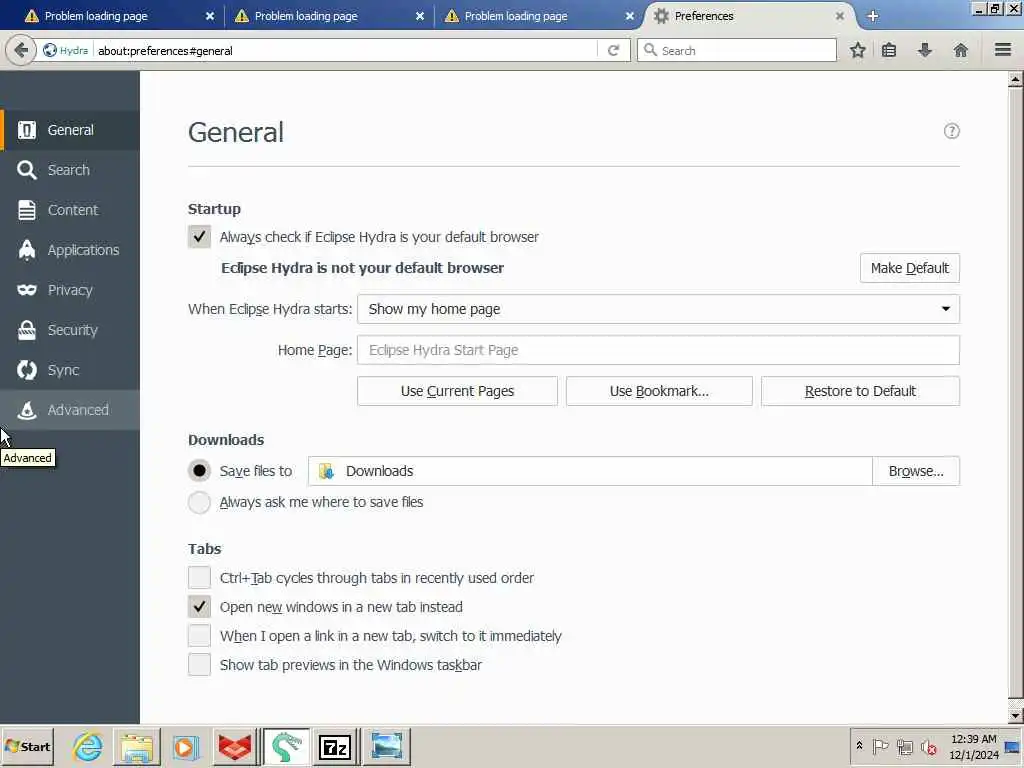This screenshot has height=768, width=1024.
Task: Open the General preferences category
Action: pyautogui.click(x=70, y=130)
